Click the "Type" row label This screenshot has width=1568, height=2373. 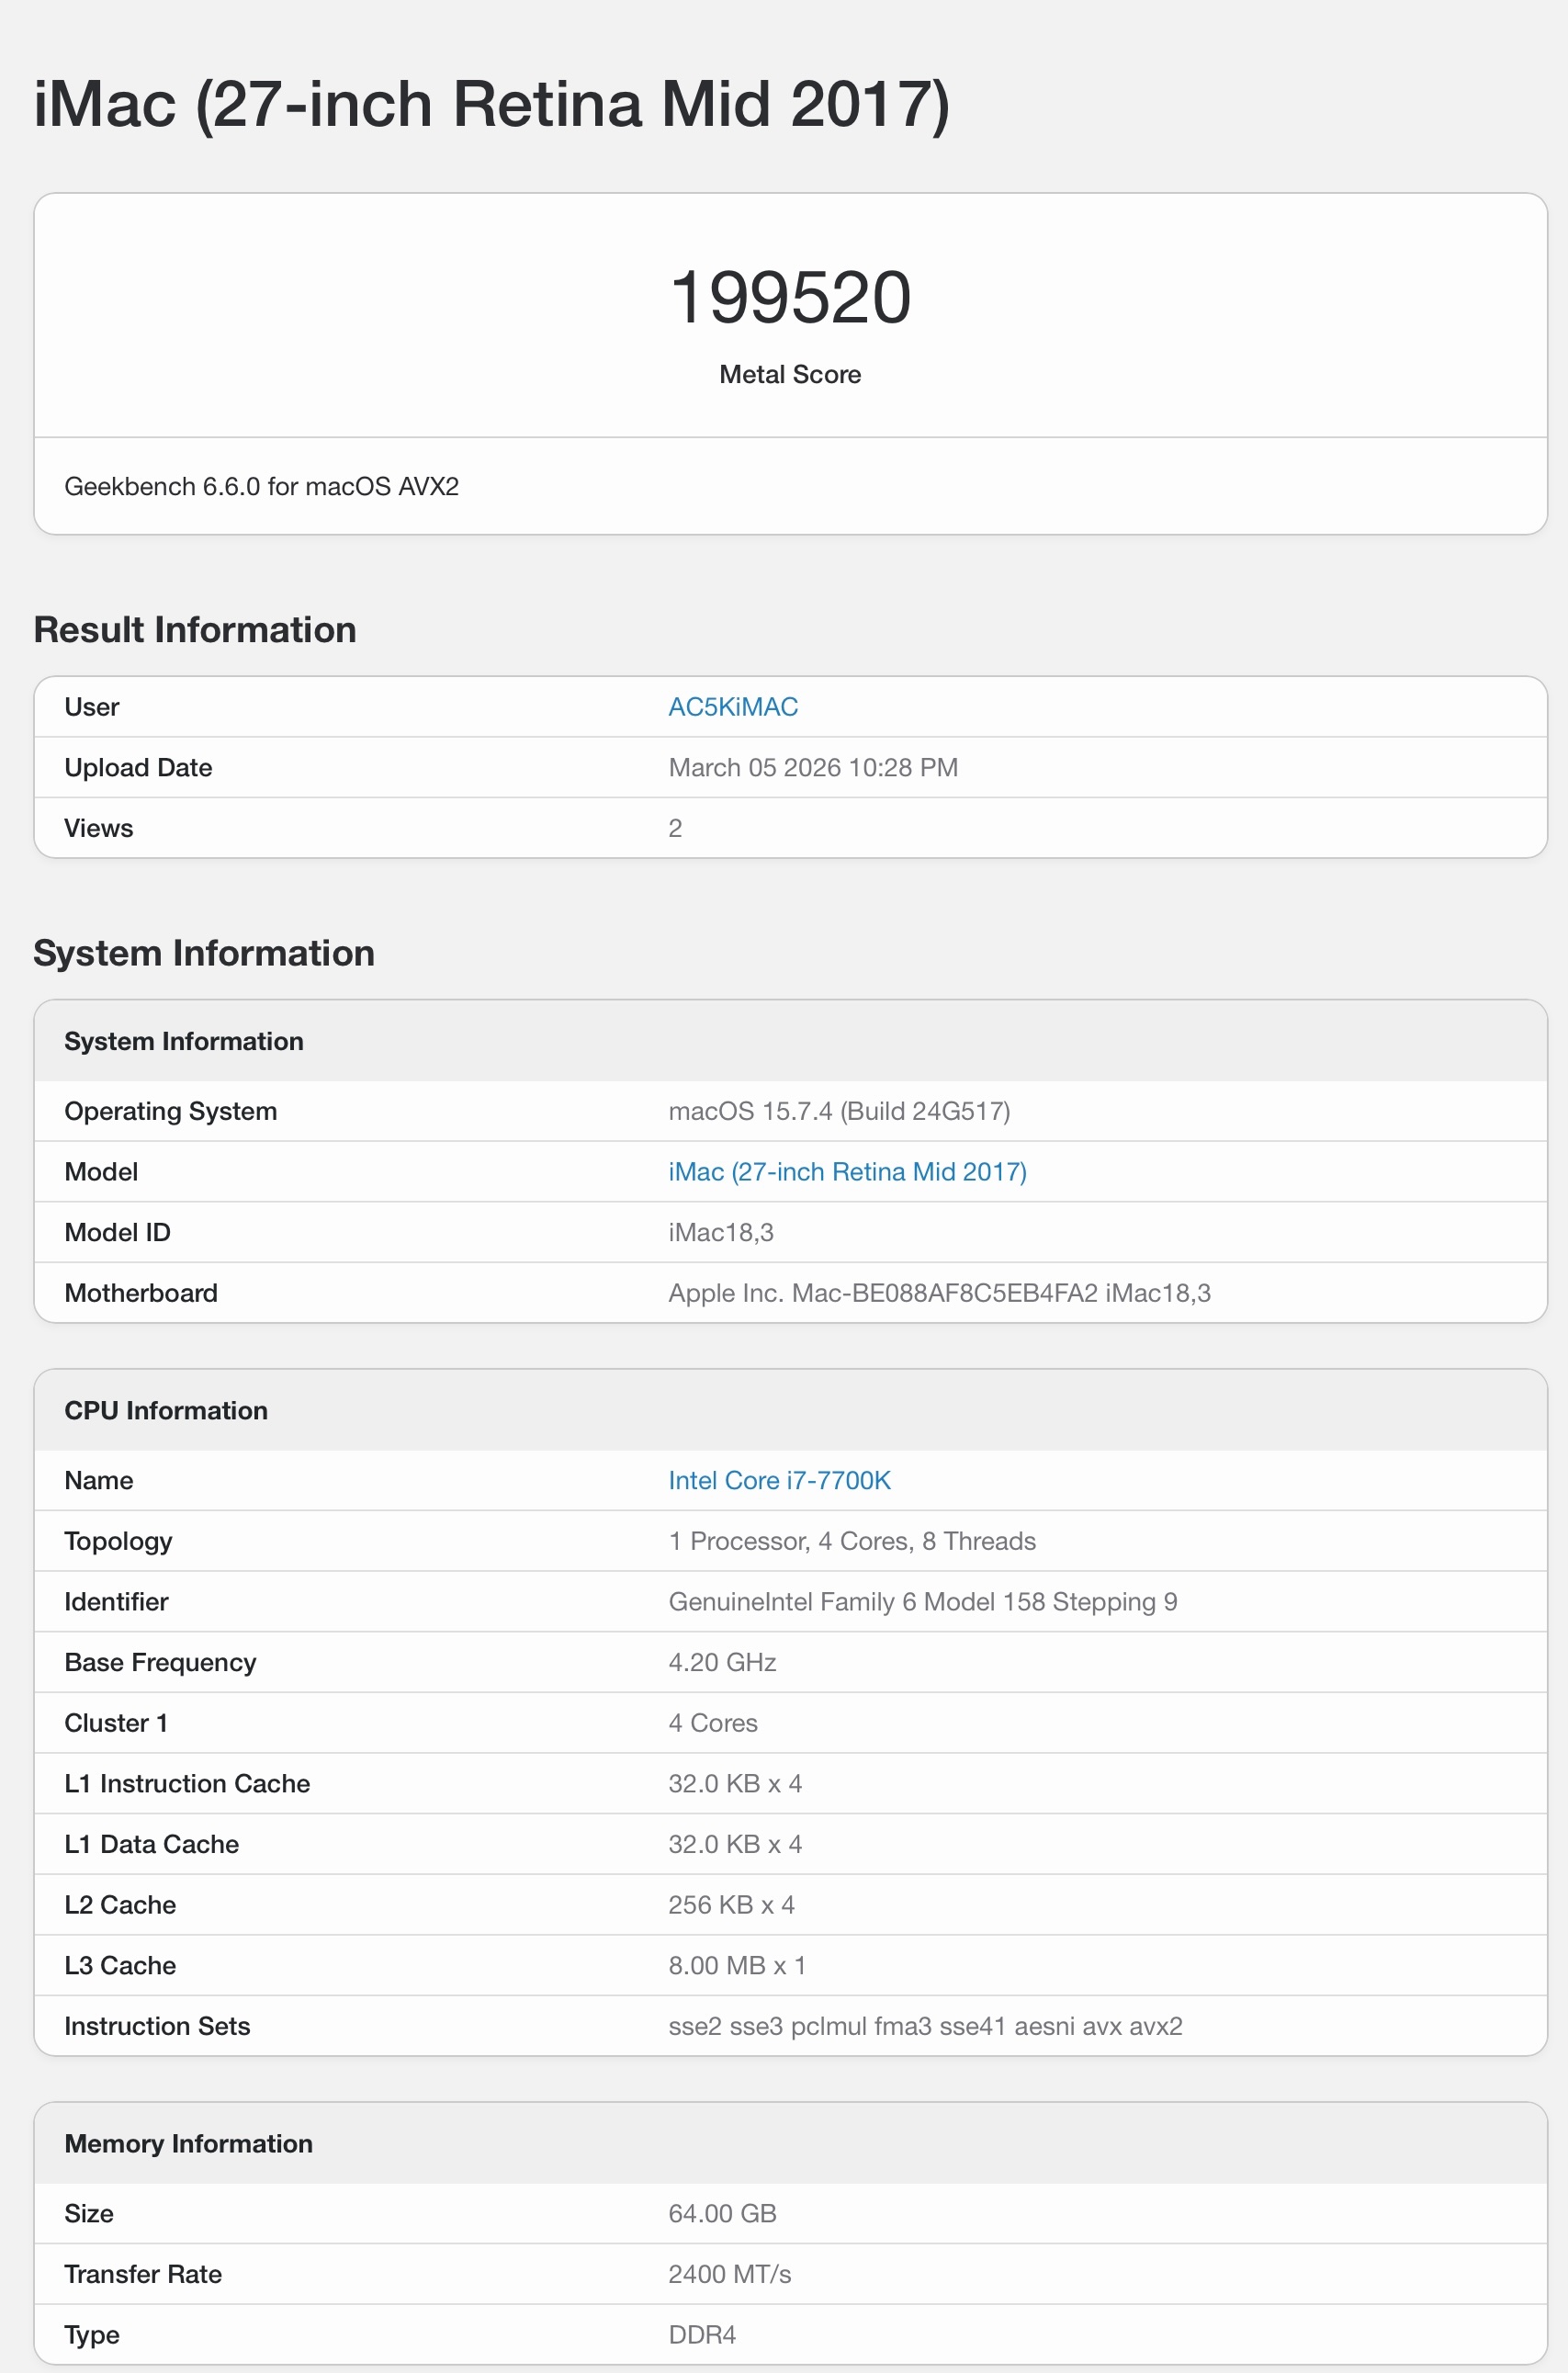[92, 2335]
